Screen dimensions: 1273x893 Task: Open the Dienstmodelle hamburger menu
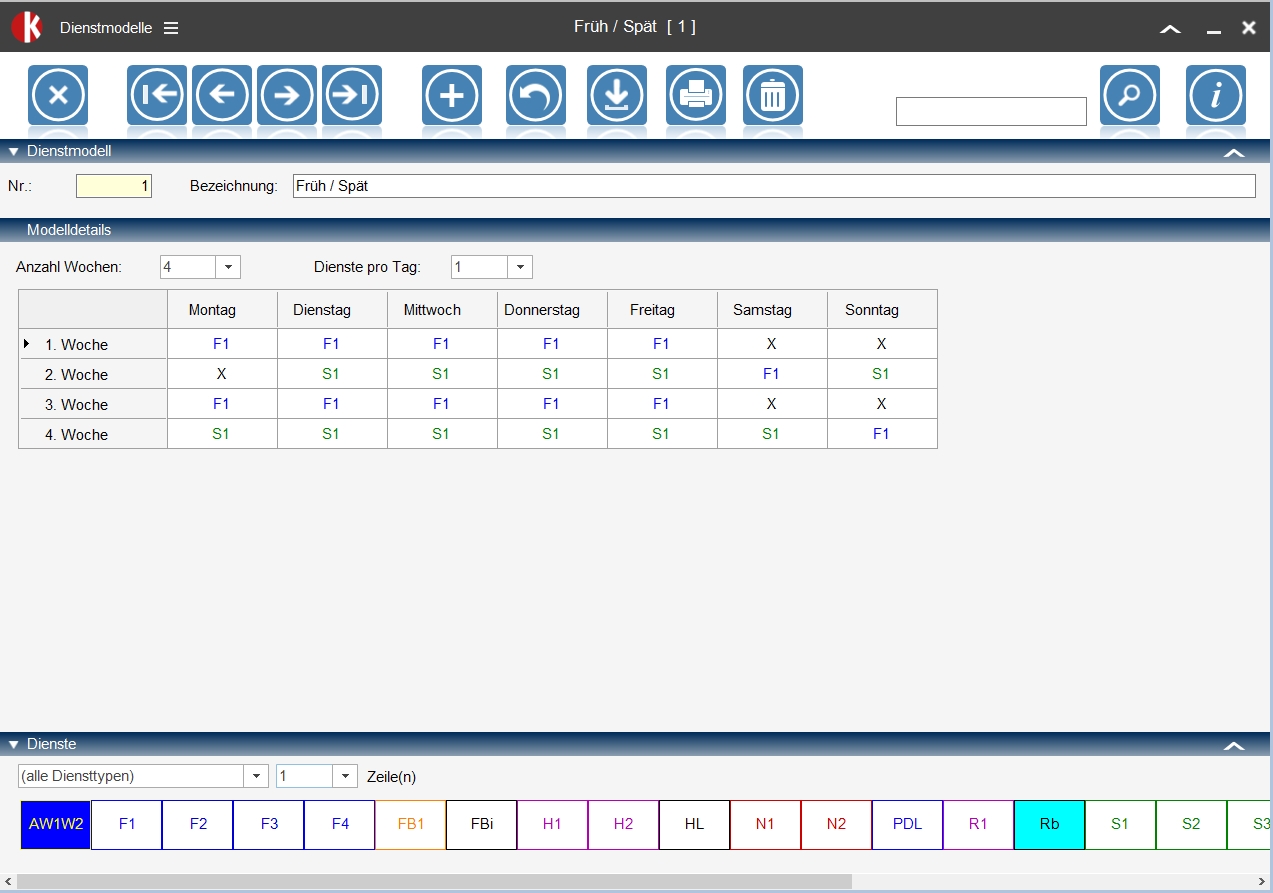click(171, 28)
